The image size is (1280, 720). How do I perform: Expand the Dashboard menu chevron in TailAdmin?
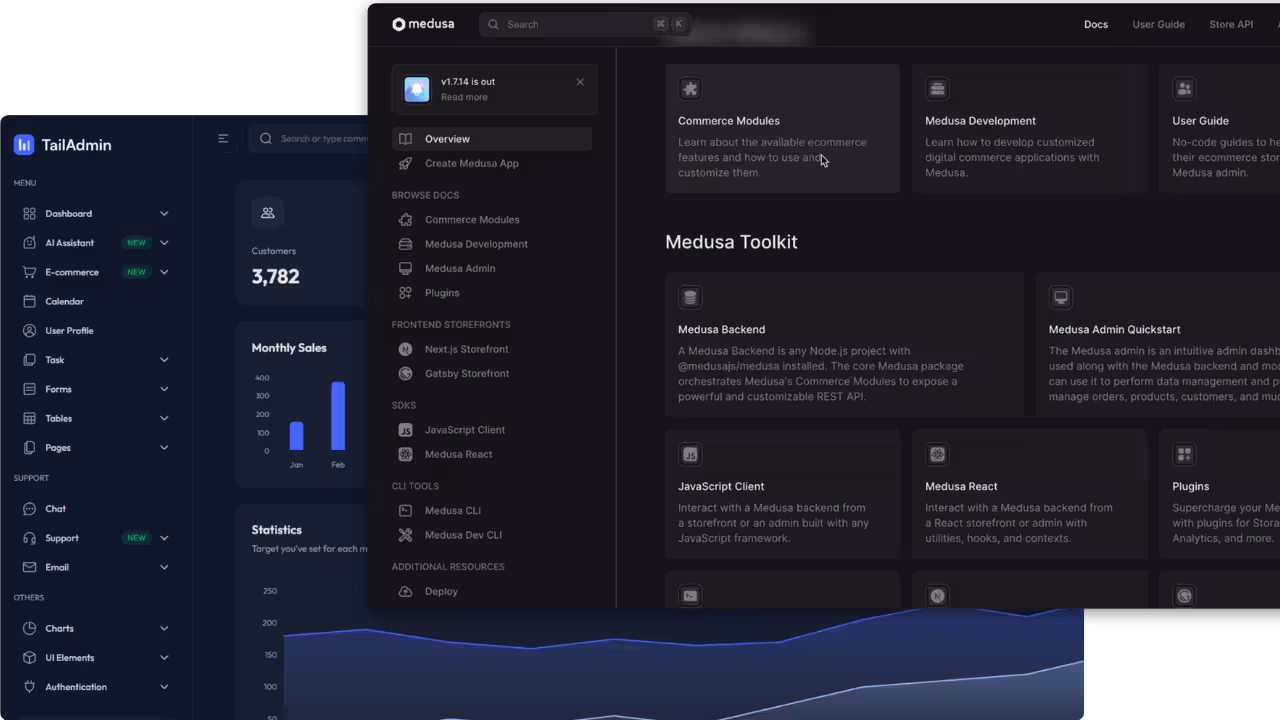[164, 214]
